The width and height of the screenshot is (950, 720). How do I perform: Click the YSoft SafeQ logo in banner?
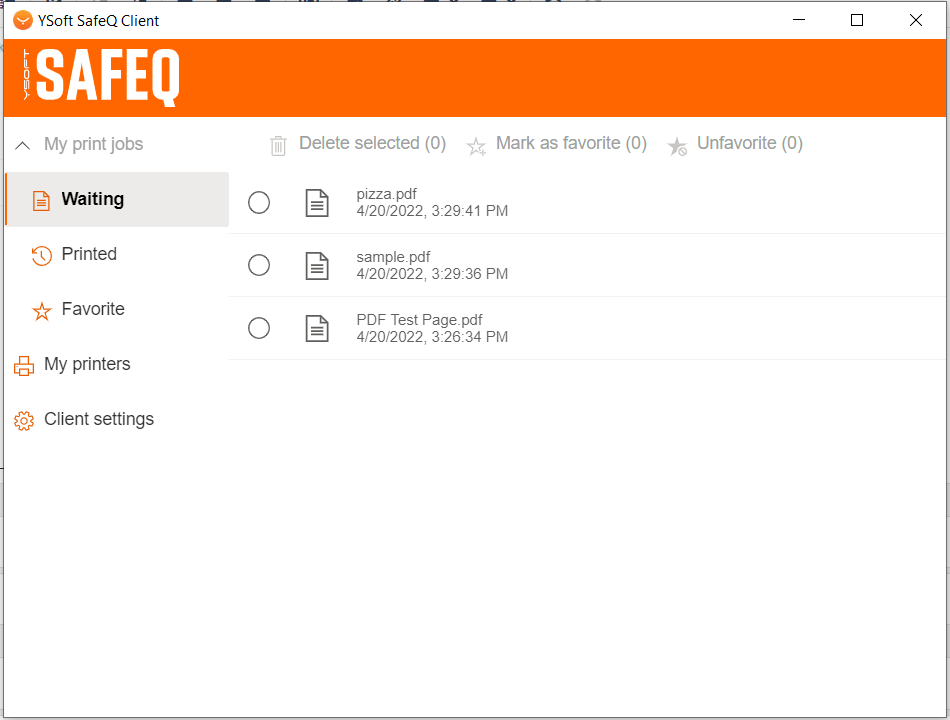click(101, 77)
